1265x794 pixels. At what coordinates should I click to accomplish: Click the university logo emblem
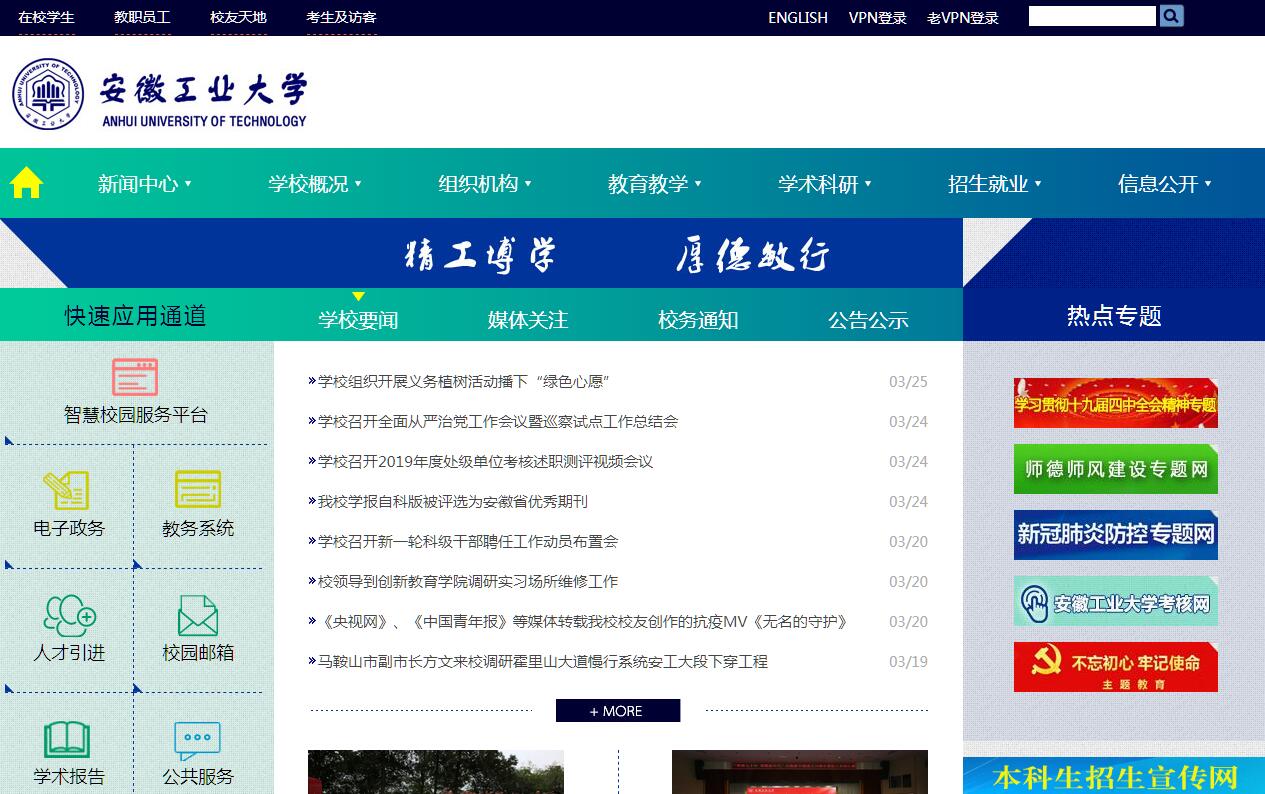[48, 94]
